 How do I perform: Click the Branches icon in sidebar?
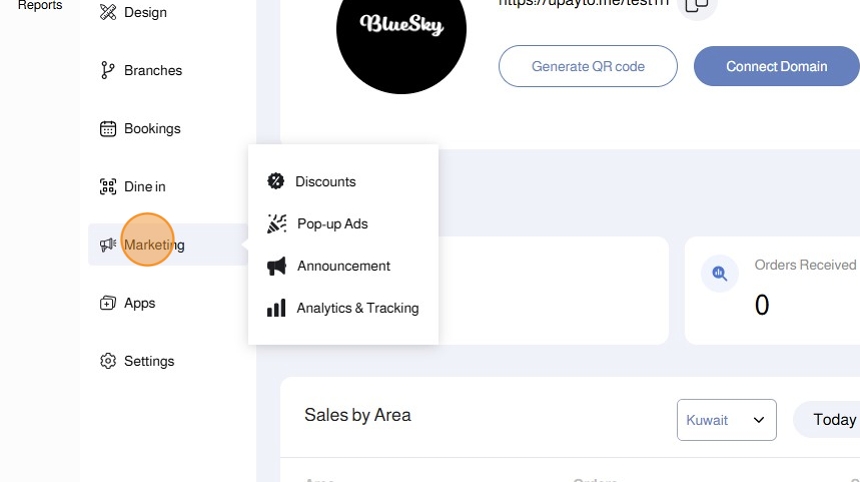108,70
